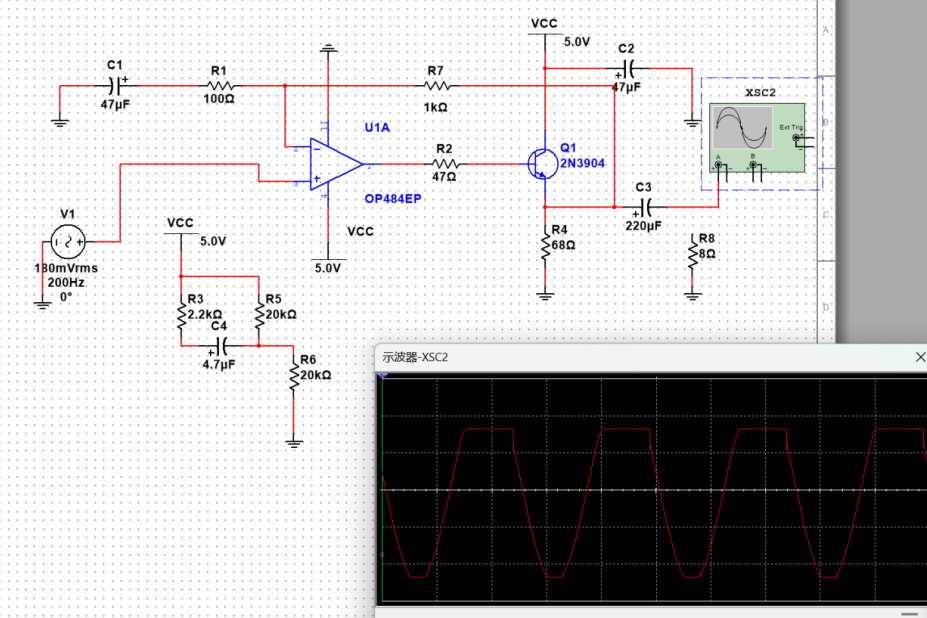Select the C2 47µF capacitor symbol
This screenshot has width=927, height=618.
[628, 69]
